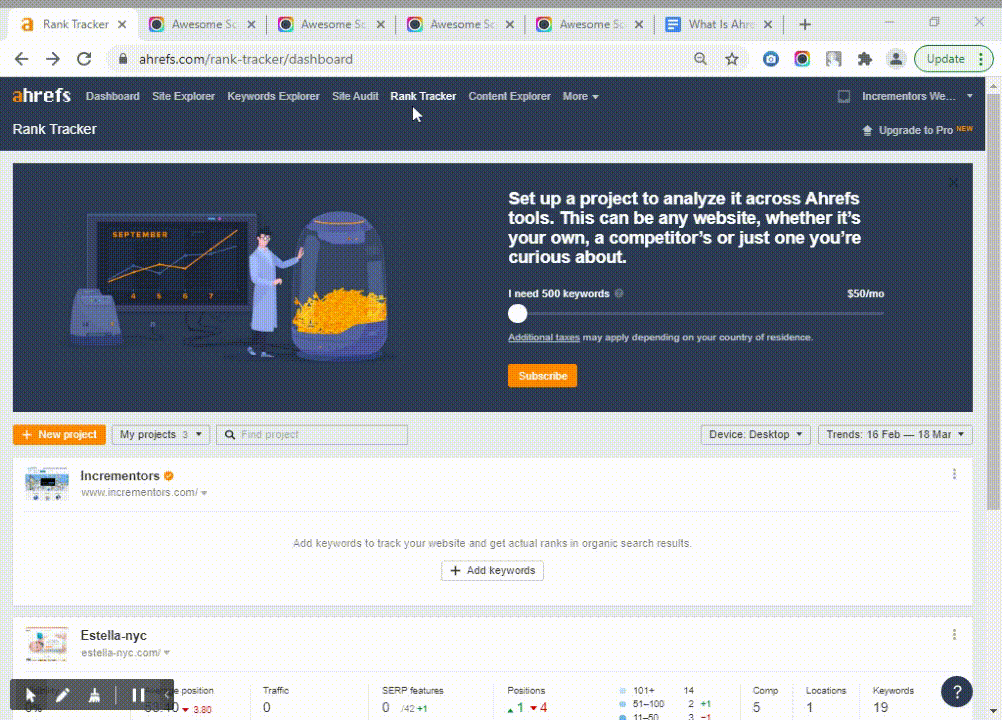Click the monitor icon beside the account name

pyautogui.click(x=844, y=96)
